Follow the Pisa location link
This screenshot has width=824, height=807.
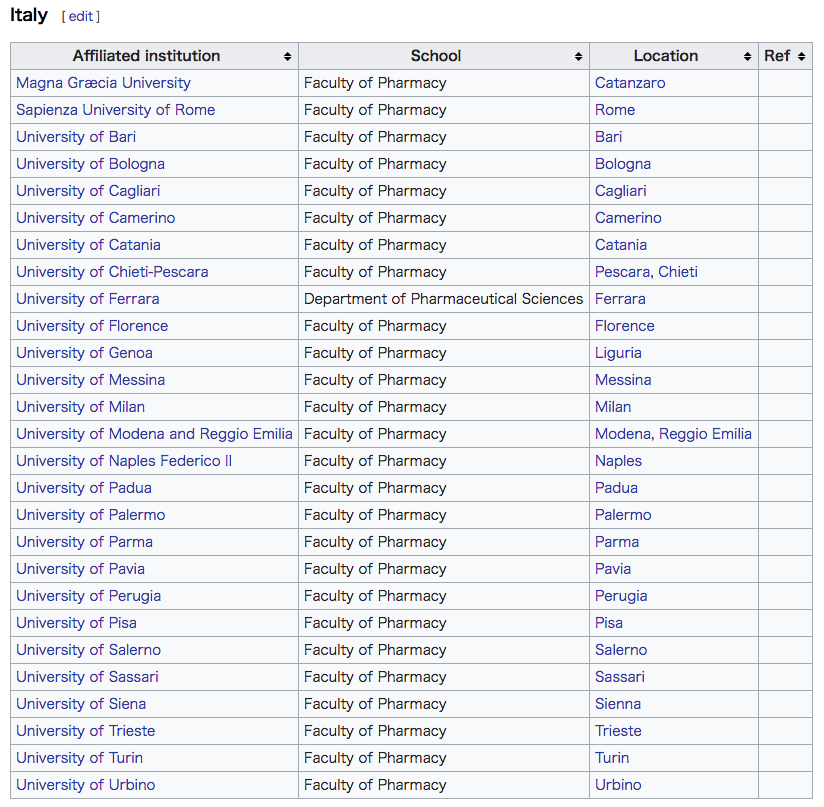(x=609, y=623)
